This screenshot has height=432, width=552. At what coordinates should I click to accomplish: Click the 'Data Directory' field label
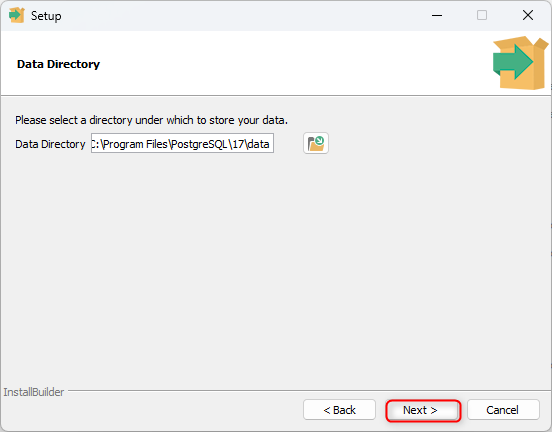pos(50,144)
